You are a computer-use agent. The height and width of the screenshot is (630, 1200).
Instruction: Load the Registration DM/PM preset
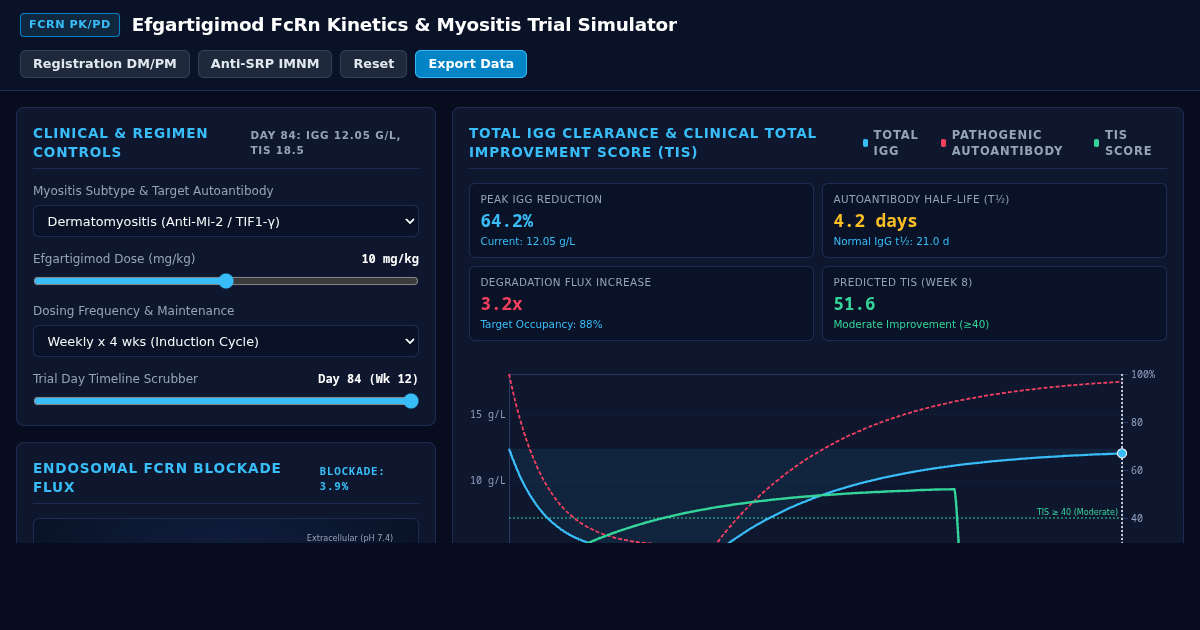tap(105, 64)
